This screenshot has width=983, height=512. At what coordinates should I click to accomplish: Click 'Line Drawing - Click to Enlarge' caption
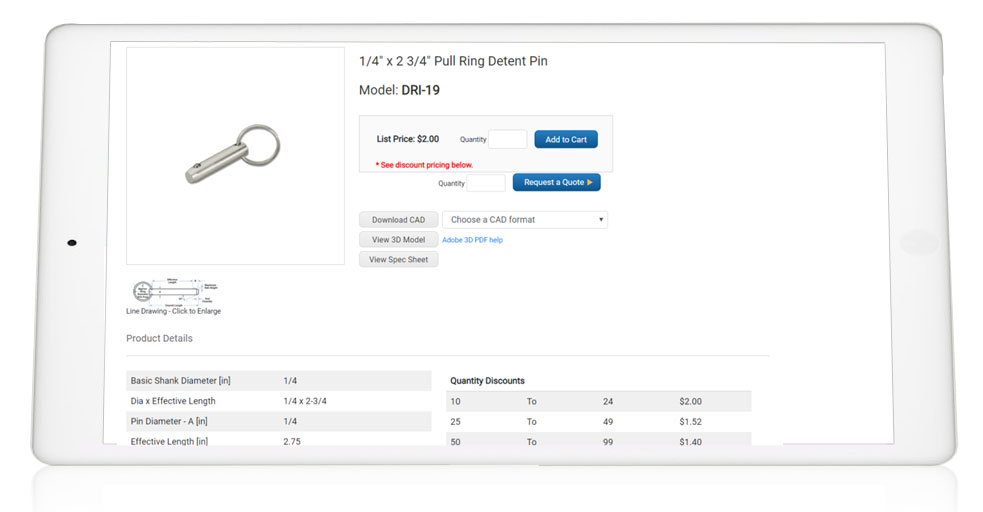tap(174, 311)
